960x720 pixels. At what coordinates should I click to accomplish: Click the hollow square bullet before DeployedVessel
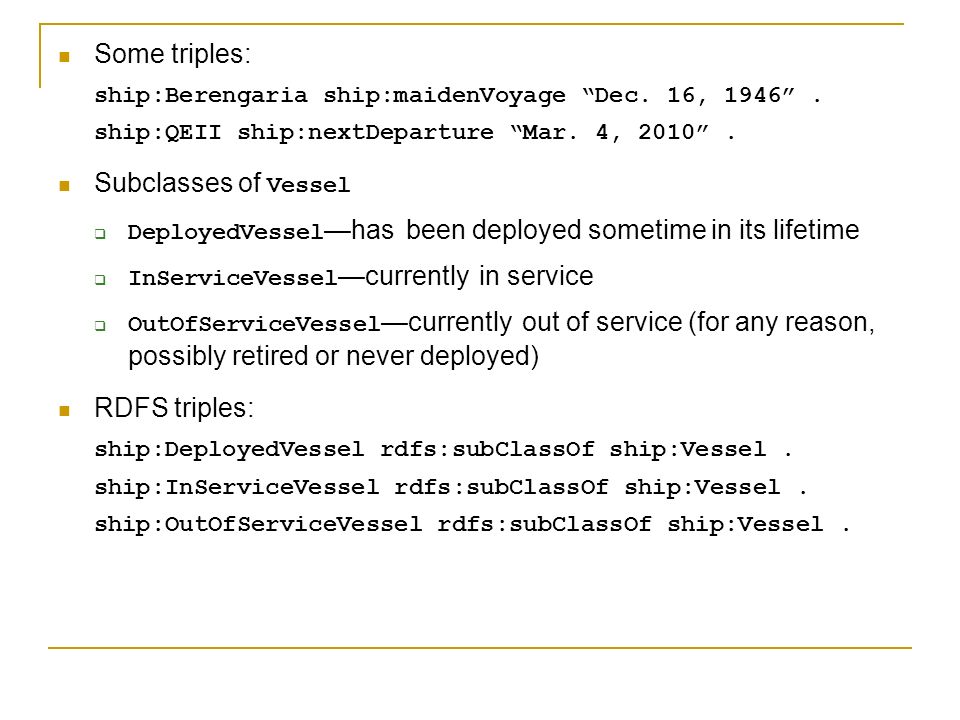click(100, 233)
